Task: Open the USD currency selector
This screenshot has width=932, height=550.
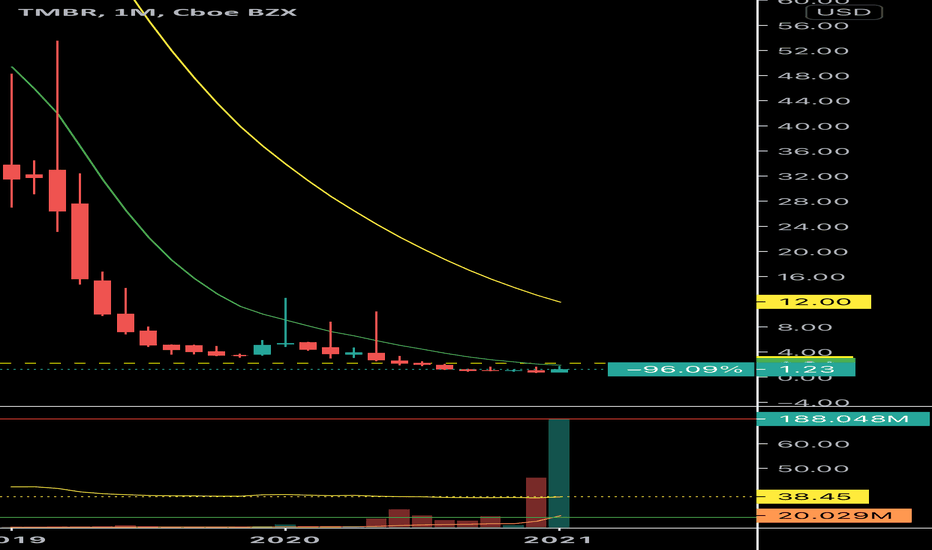Action: pos(843,12)
